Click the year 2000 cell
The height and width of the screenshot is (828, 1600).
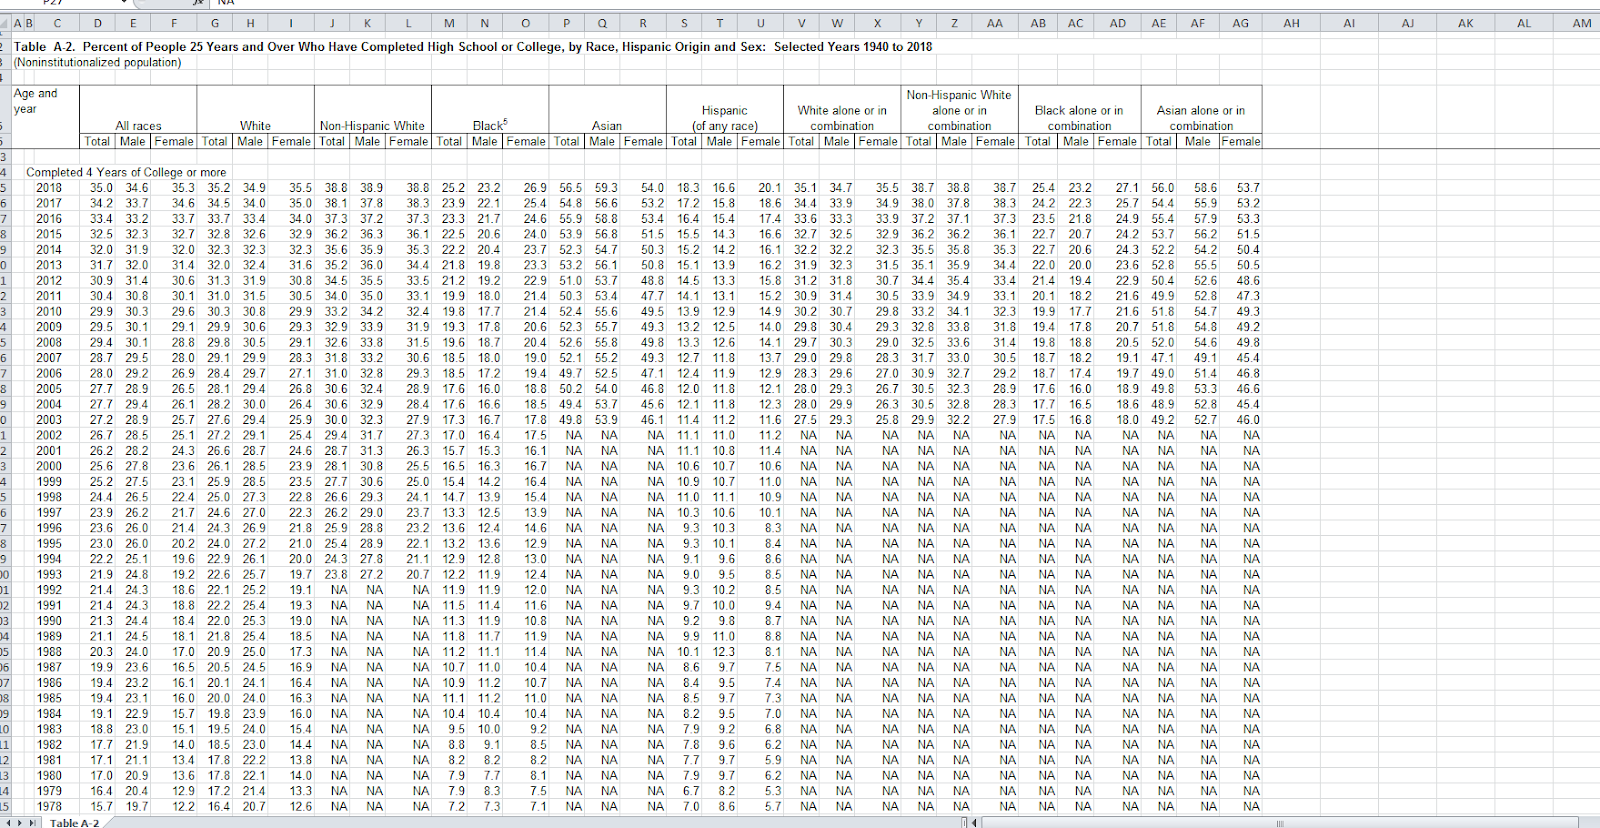coord(49,466)
